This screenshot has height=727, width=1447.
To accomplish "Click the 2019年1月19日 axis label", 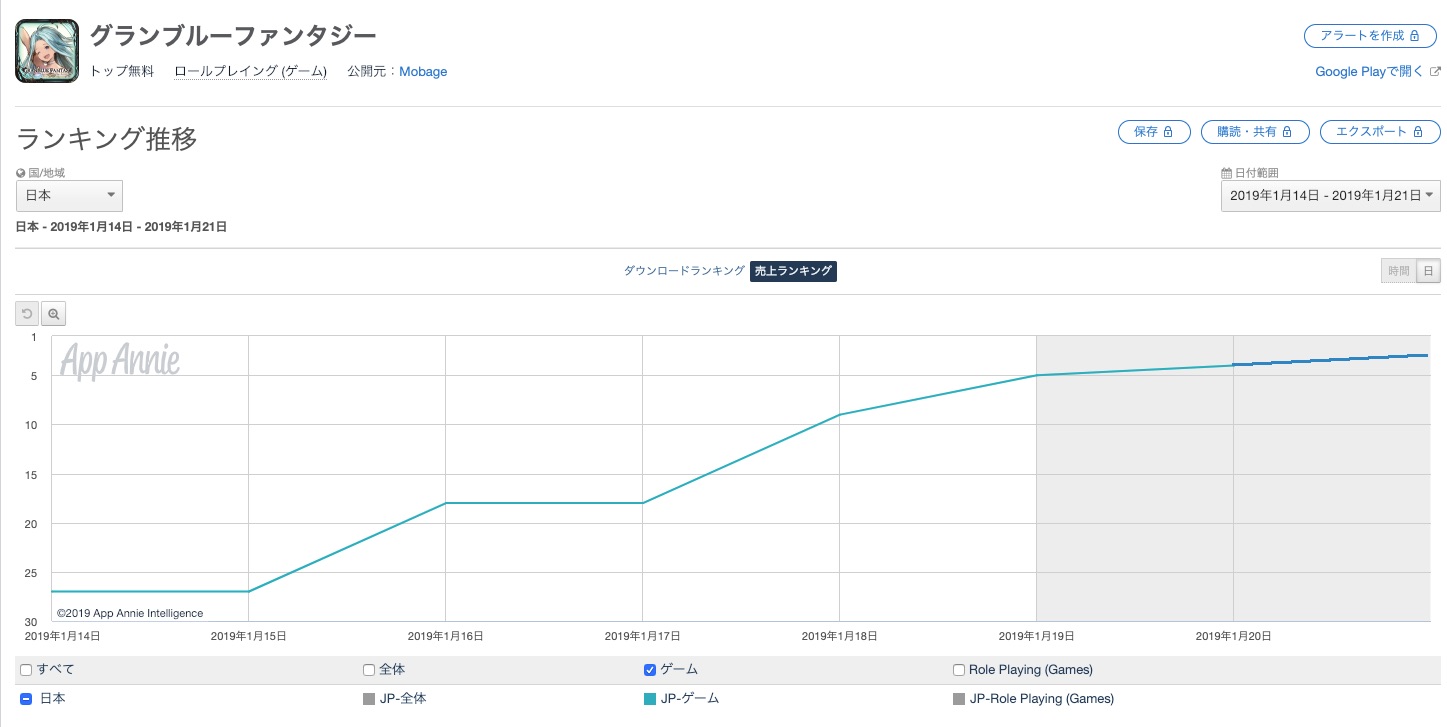I will (1037, 635).
